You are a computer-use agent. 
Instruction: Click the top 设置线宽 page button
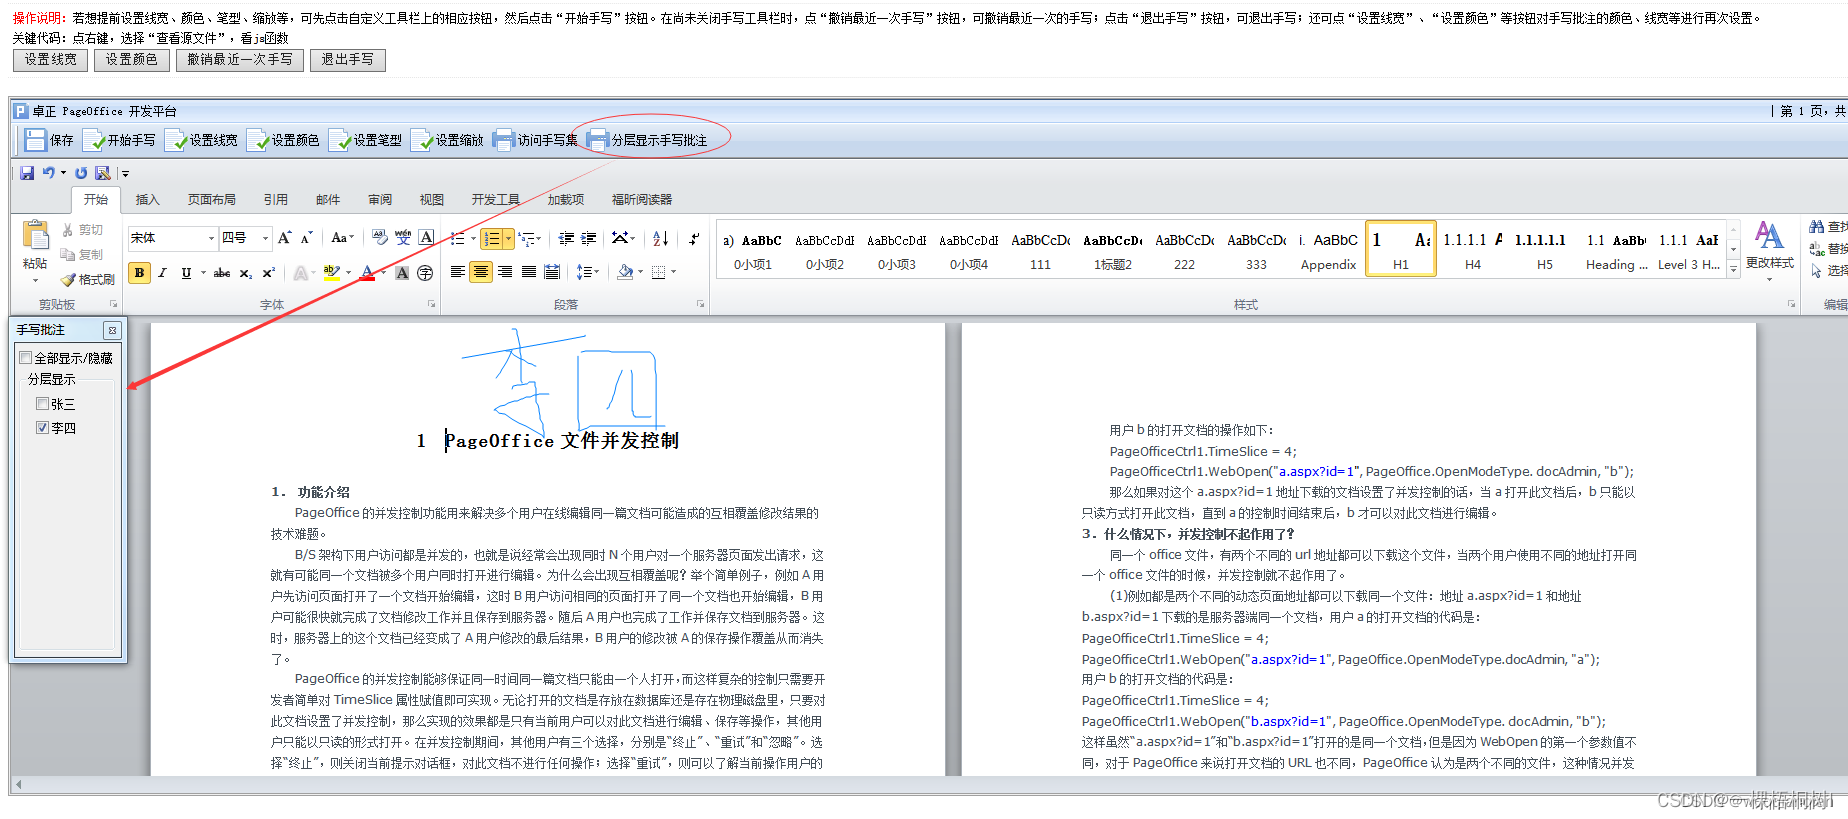coord(50,60)
